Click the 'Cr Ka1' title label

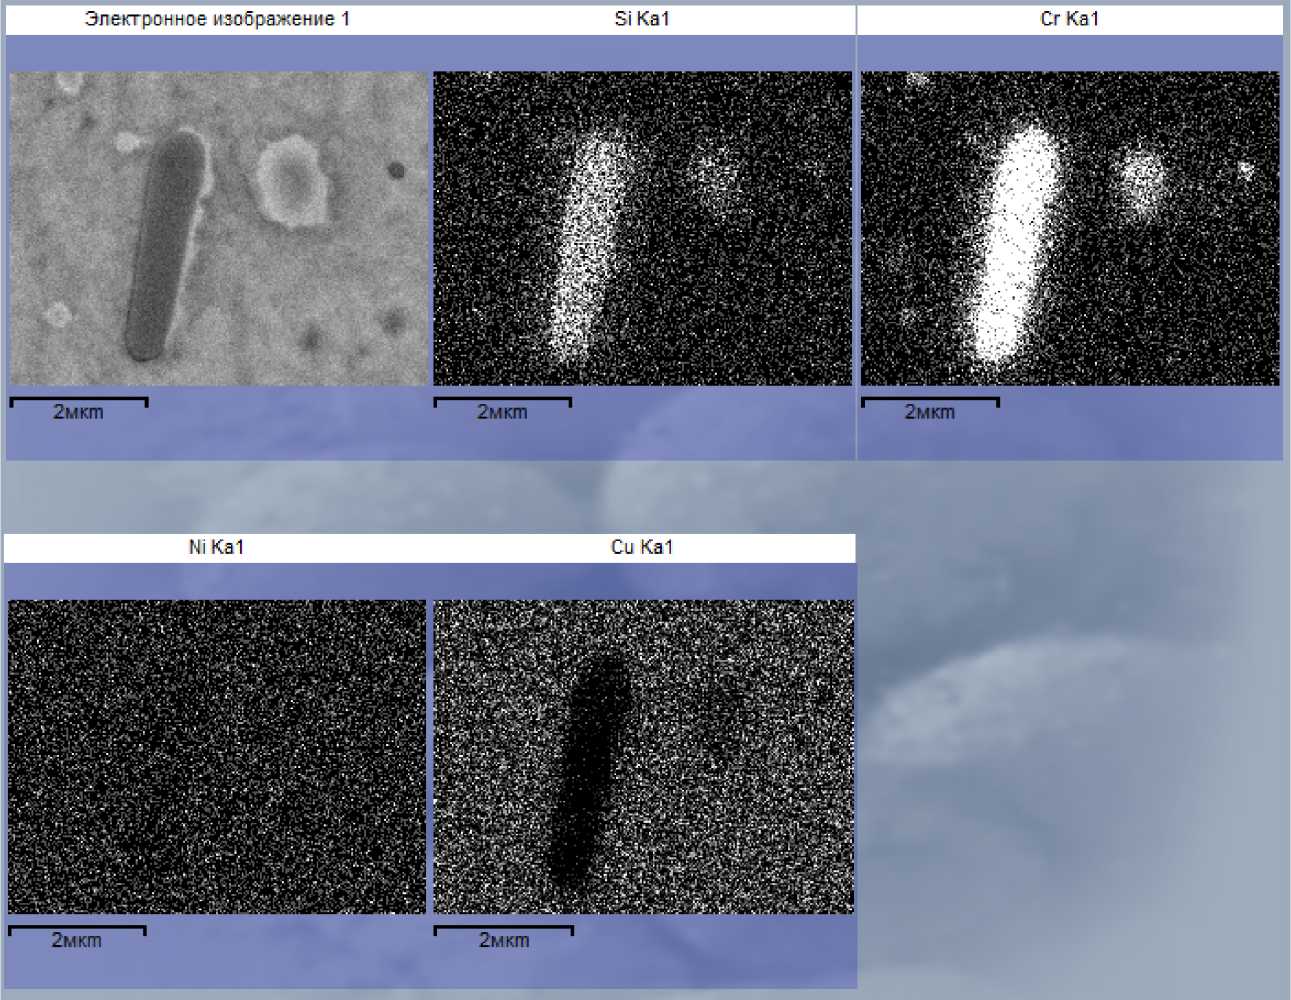1069,19
